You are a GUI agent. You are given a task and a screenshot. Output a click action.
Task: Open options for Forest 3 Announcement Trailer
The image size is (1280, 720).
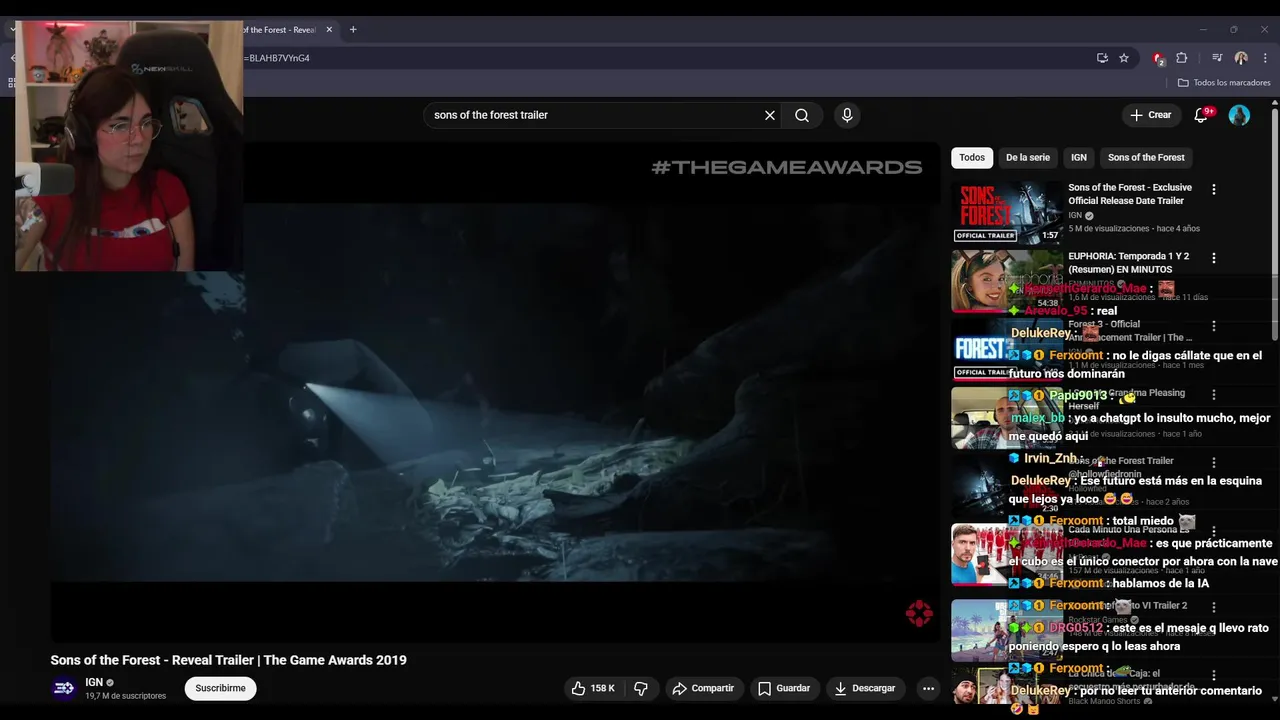click(x=1214, y=326)
